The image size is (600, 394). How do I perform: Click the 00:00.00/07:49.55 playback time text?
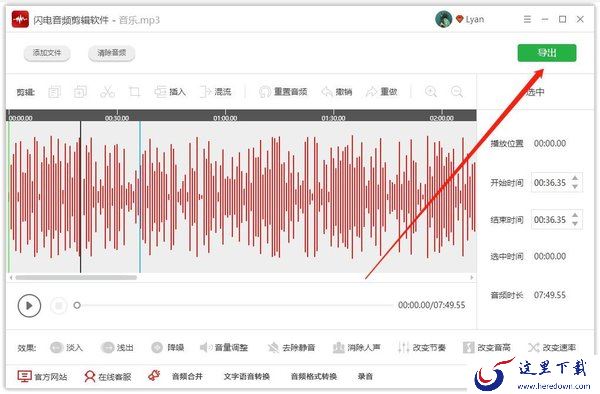[432, 305]
